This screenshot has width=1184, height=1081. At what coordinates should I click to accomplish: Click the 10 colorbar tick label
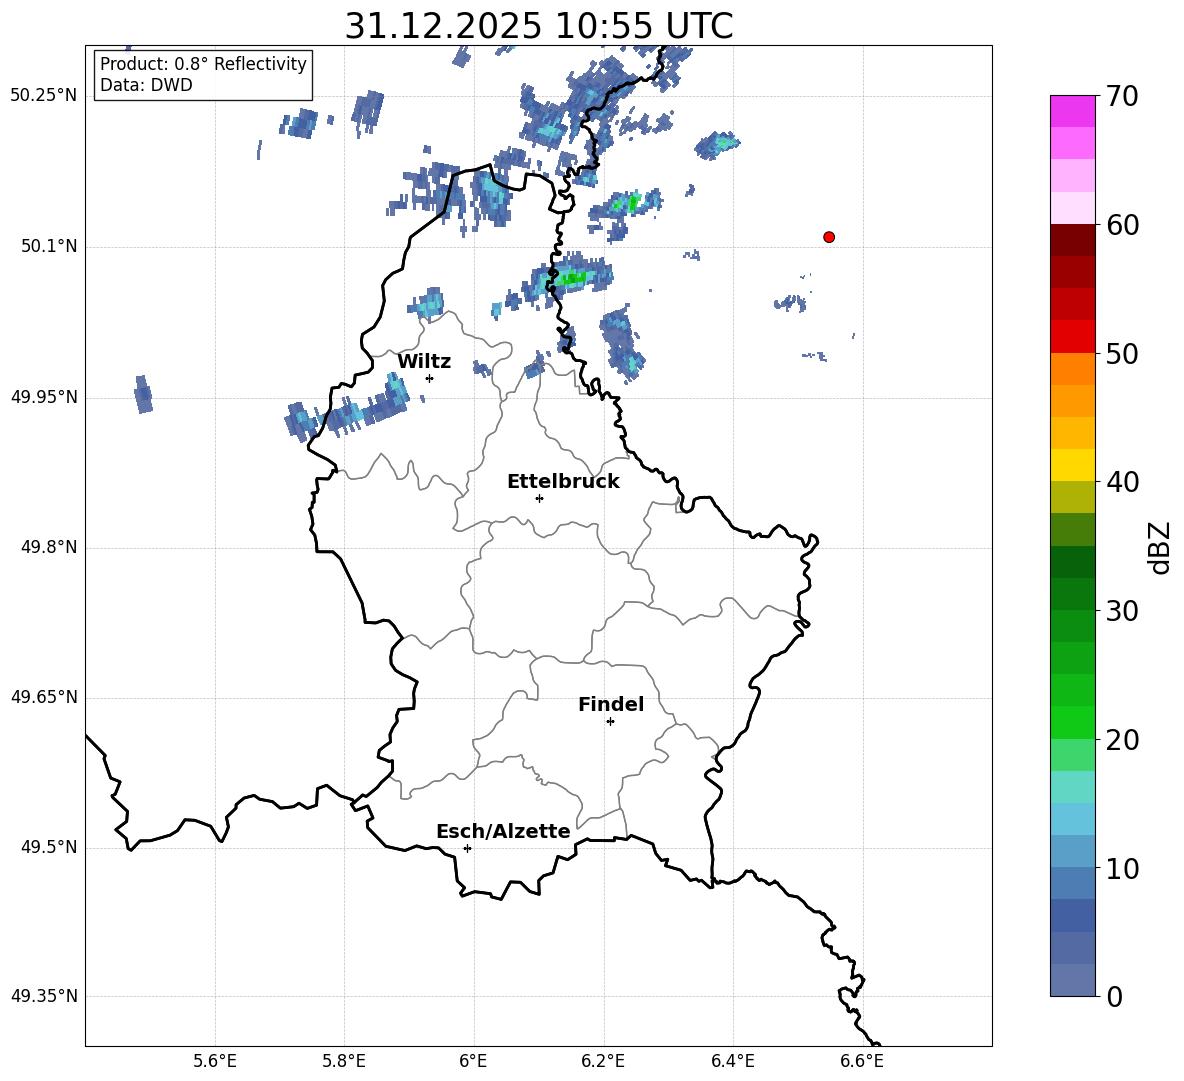[x=1121, y=868]
